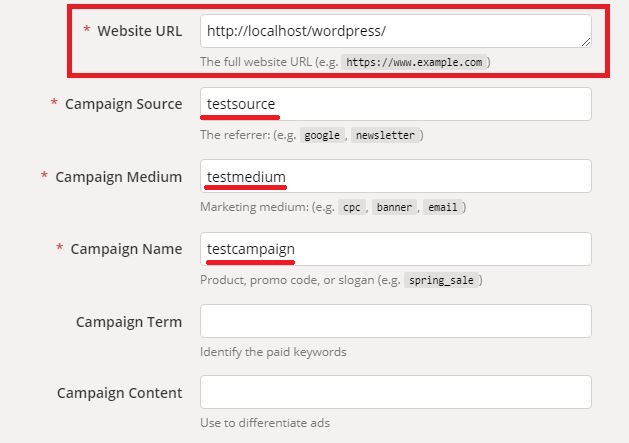Click the banner example tag
629x443 pixels.
click(393, 208)
